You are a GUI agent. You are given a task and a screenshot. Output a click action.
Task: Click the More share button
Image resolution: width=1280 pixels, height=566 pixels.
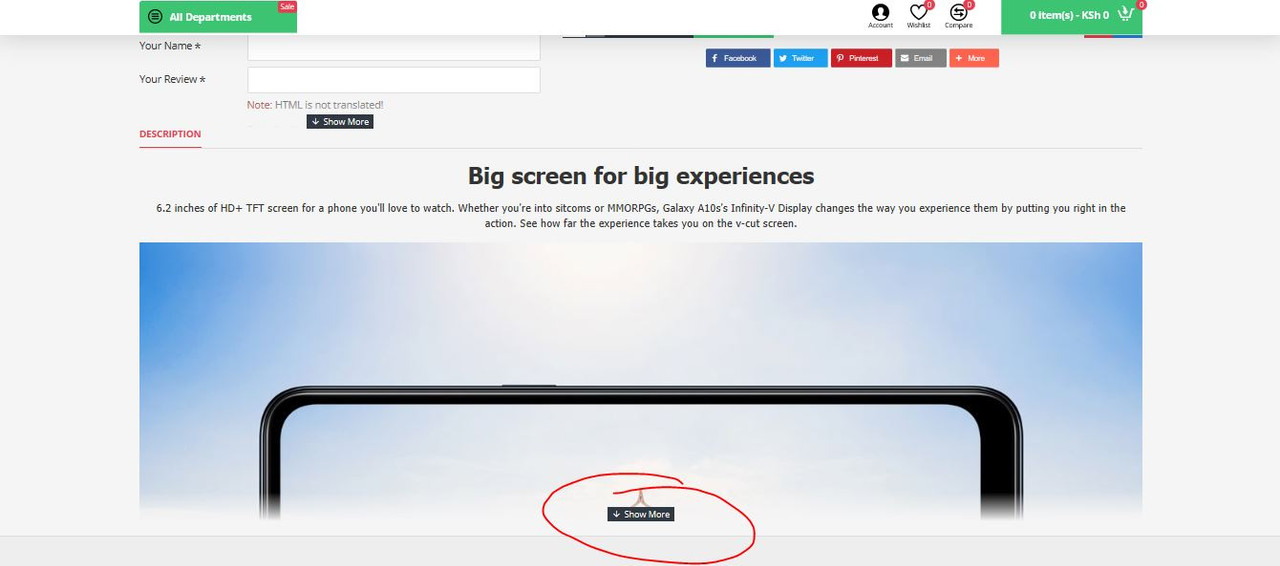(974, 58)
